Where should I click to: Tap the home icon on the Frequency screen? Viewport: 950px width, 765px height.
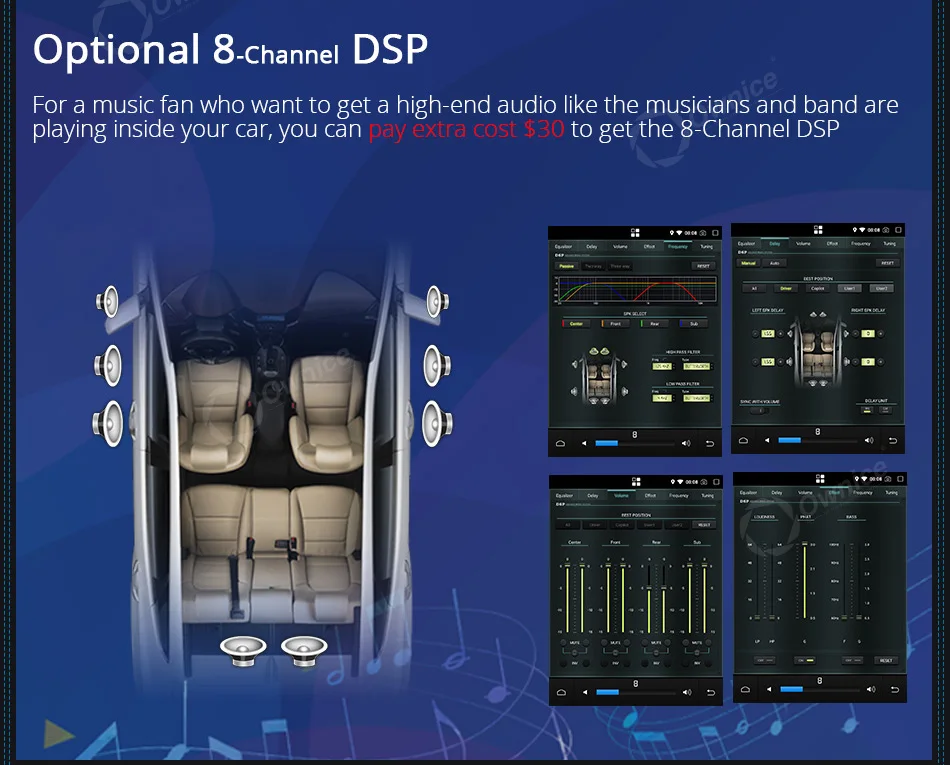(560, 443)
